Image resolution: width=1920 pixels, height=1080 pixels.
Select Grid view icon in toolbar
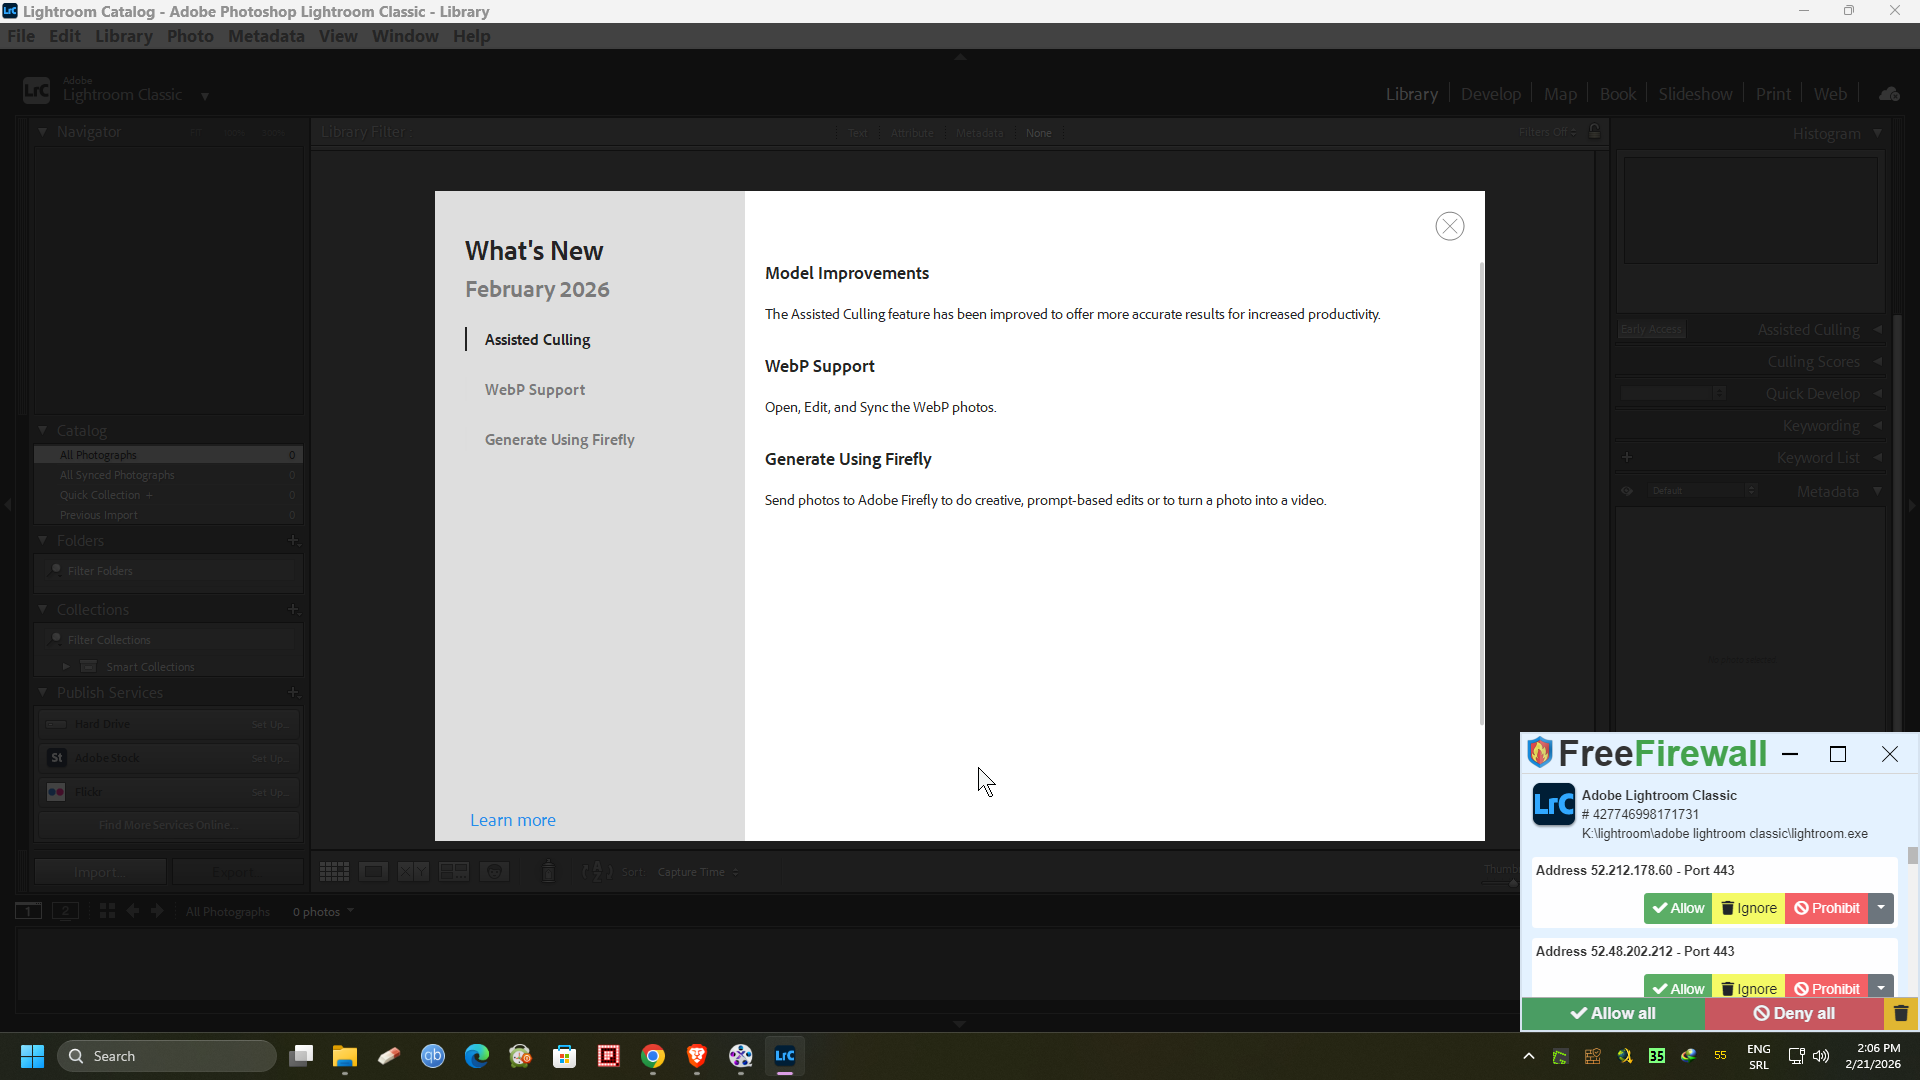(334, 872)
